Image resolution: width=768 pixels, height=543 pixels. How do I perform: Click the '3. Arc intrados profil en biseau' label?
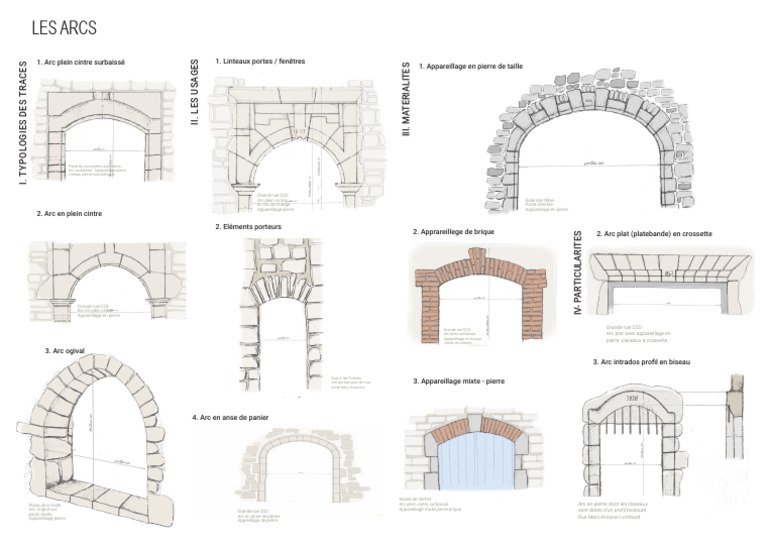click(x=642, y=362)
